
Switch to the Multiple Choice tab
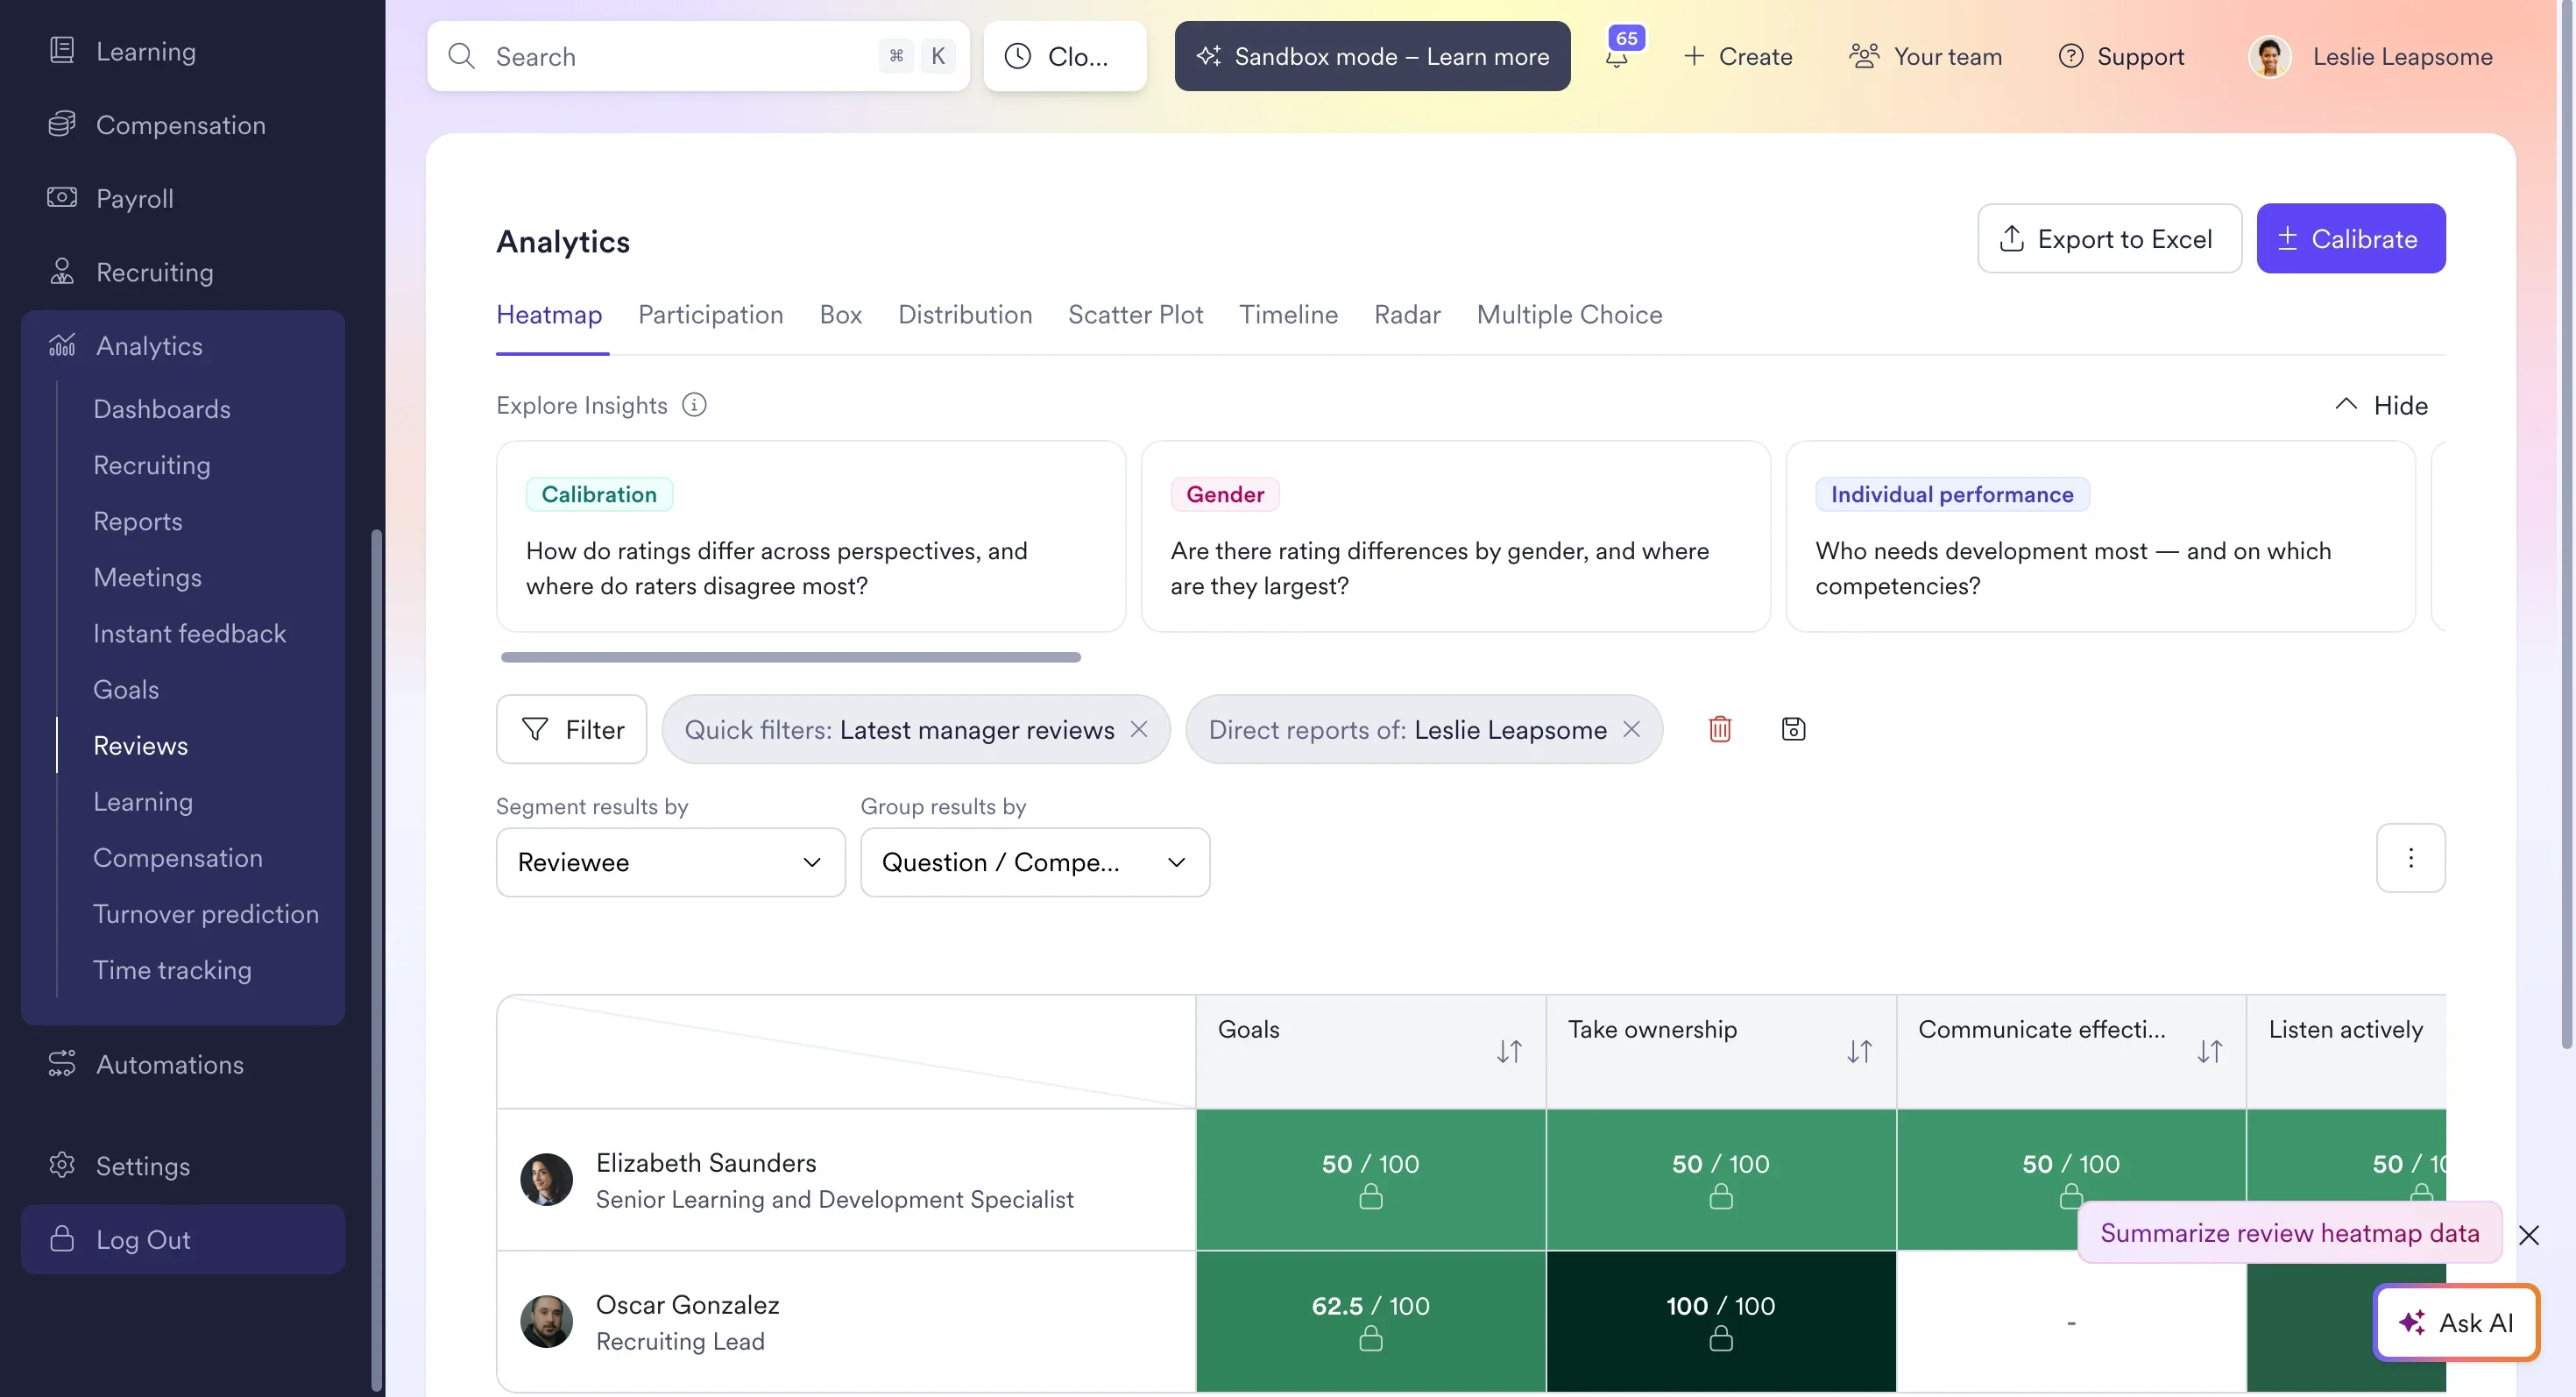pyautogui.click(x=1569, y=314)
